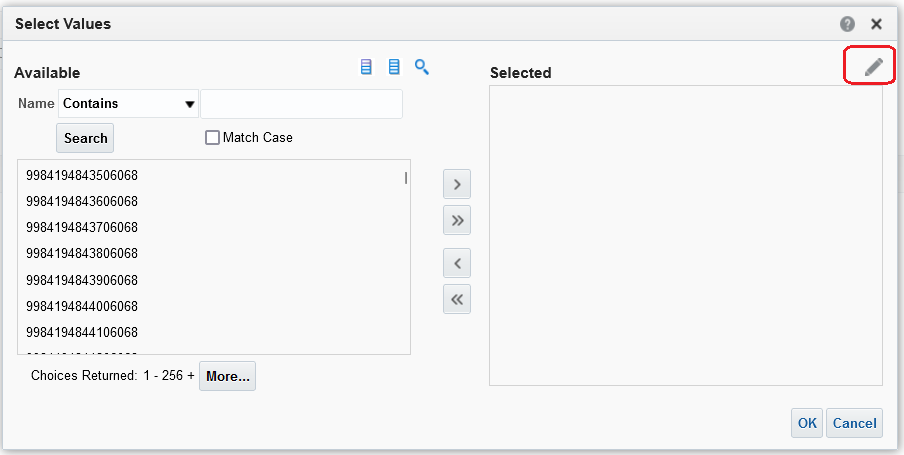Click the first blue list icon
Screen dimensions: 904x455
(366, 67)
